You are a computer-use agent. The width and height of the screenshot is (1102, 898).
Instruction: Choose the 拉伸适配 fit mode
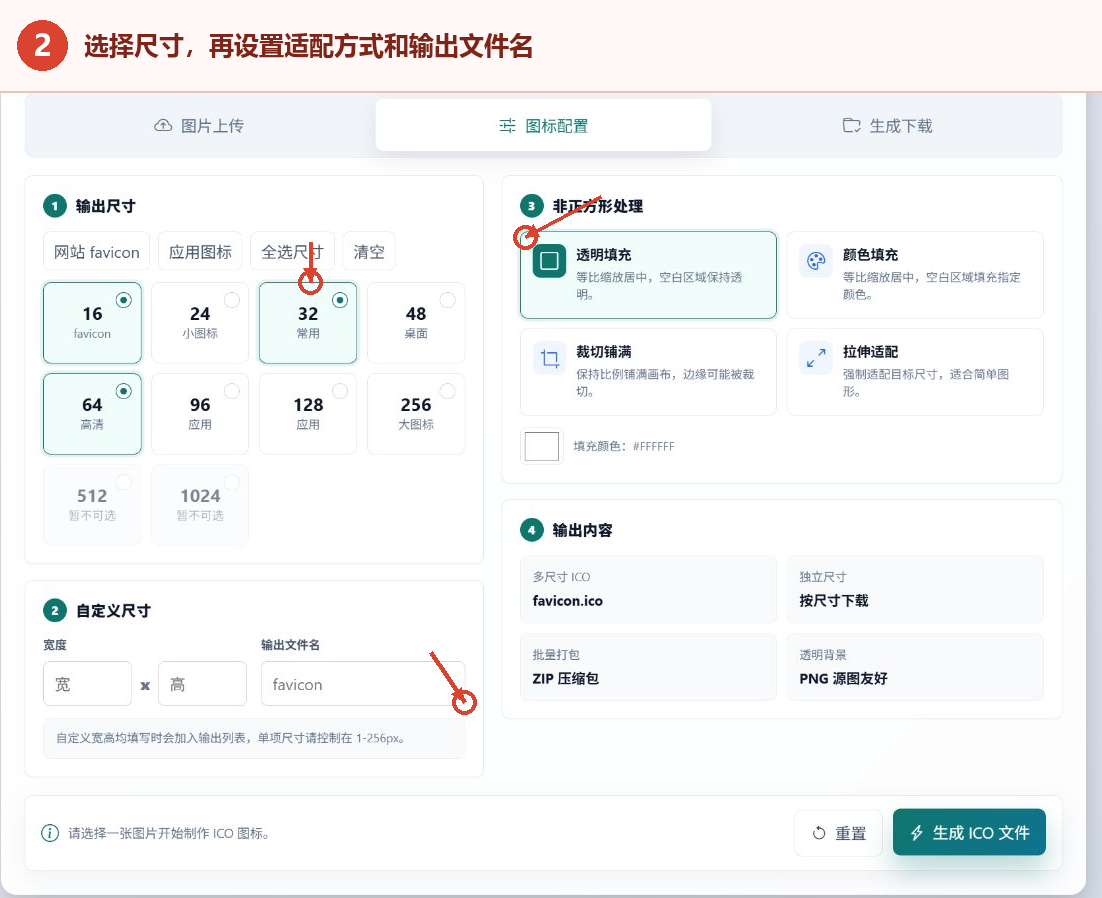click(915, 372)
